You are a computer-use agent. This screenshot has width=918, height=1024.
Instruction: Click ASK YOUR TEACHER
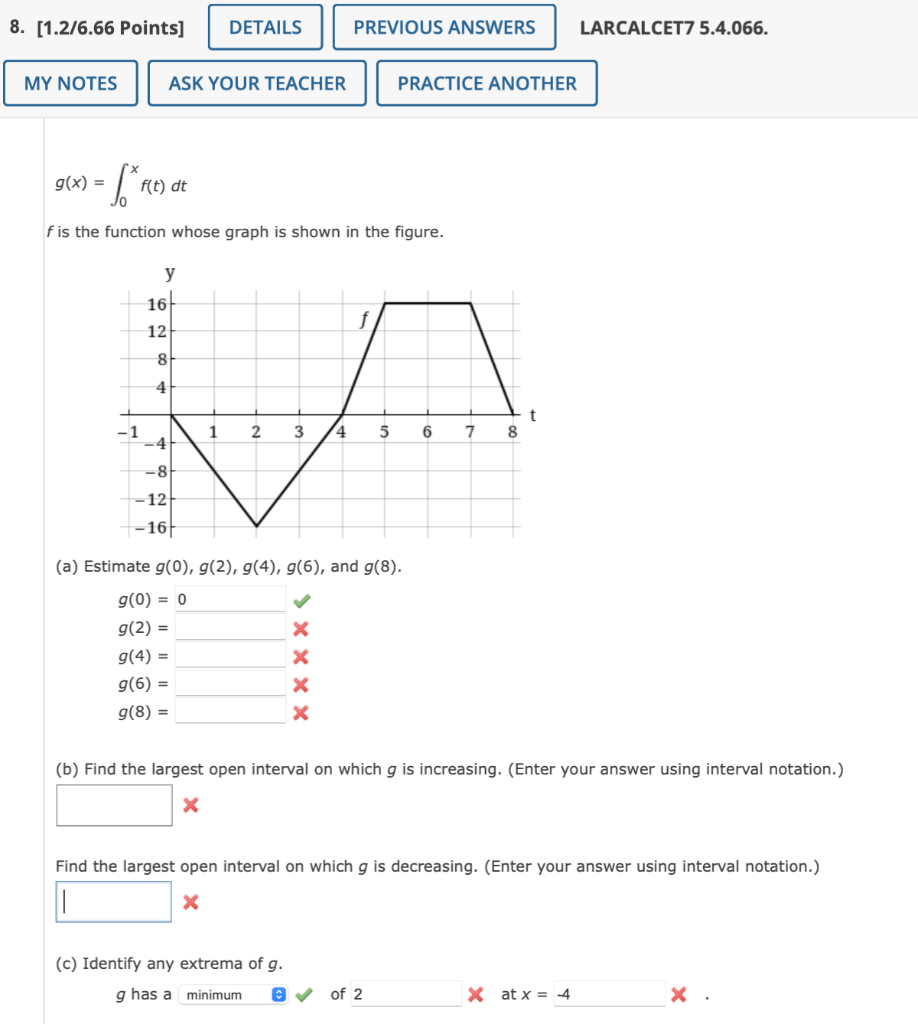tap(256, 83)
